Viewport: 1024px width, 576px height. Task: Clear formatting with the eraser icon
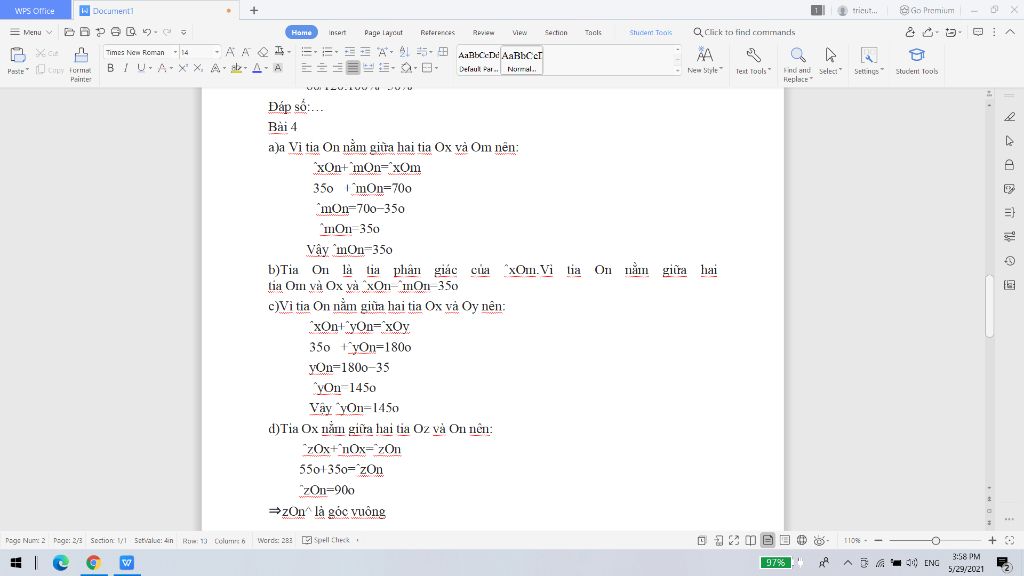point(263,52)
